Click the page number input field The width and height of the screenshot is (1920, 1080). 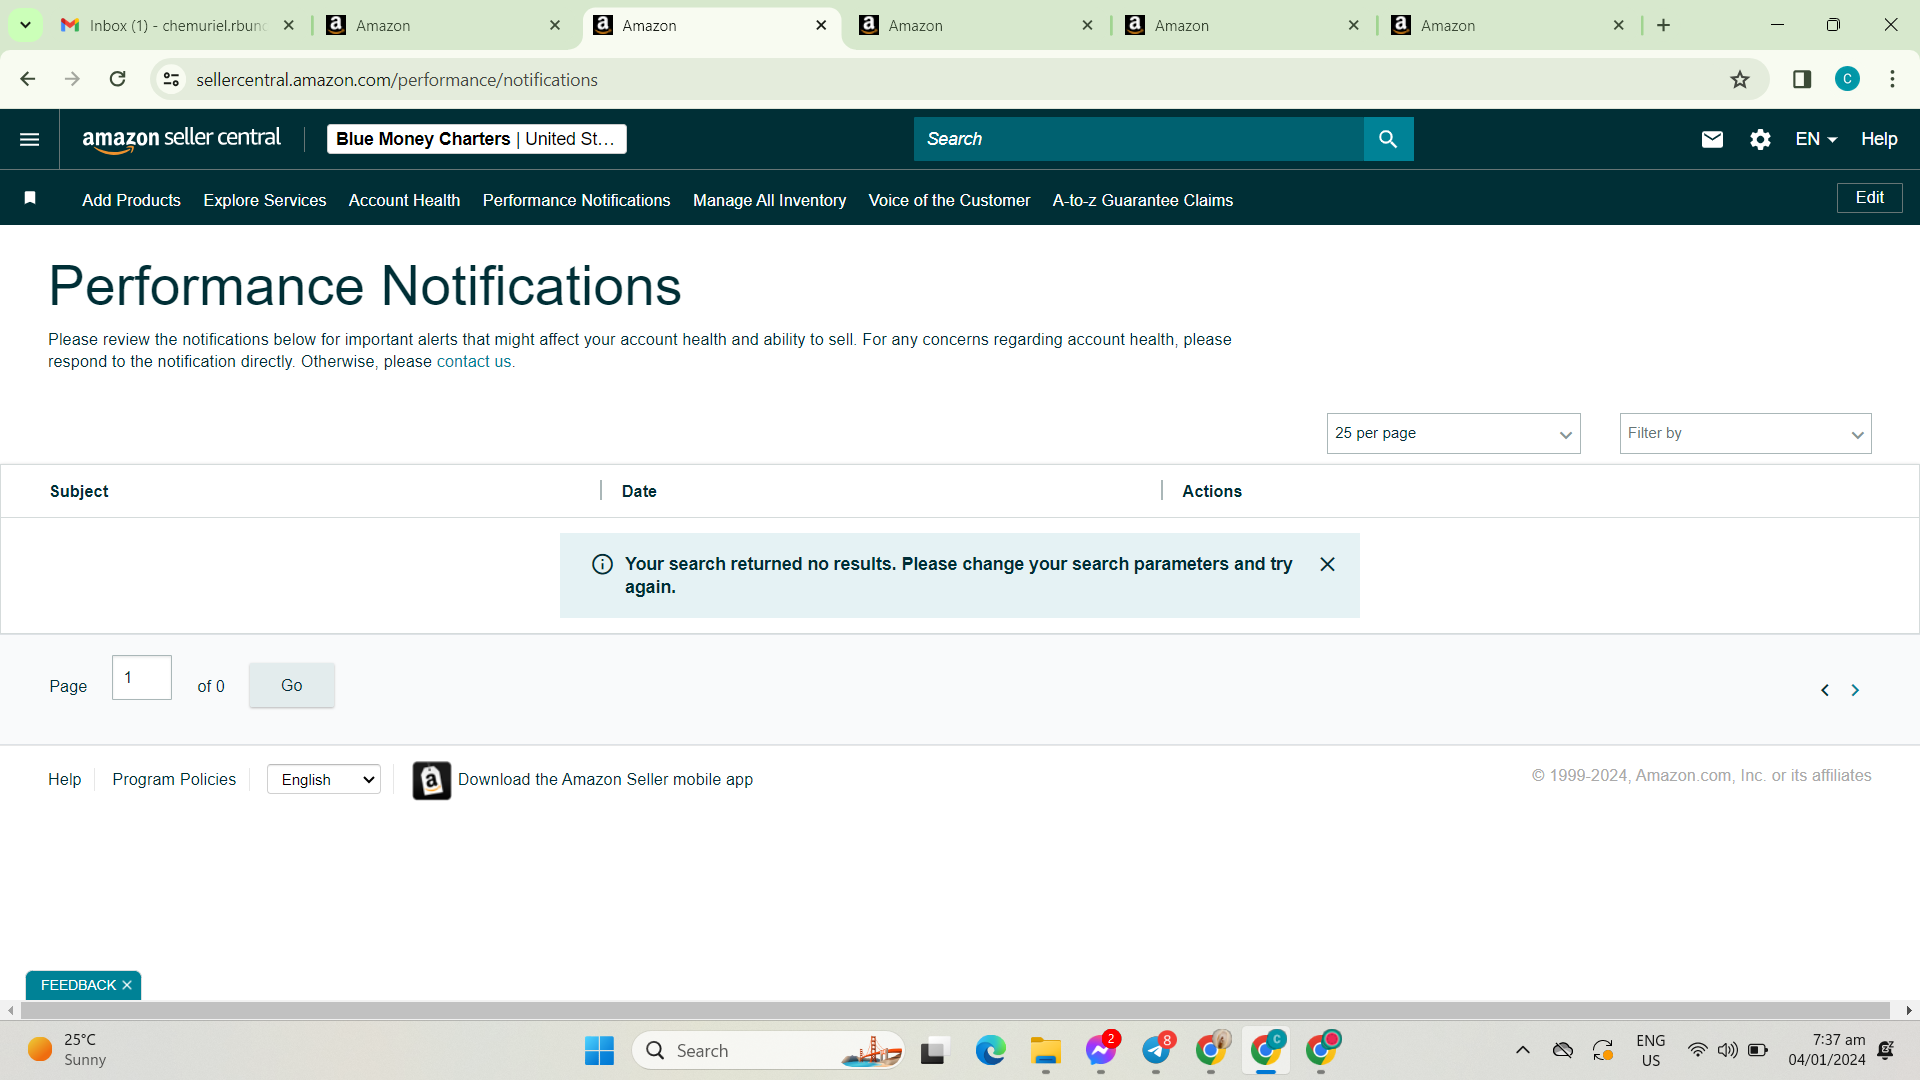pos(142,678)
